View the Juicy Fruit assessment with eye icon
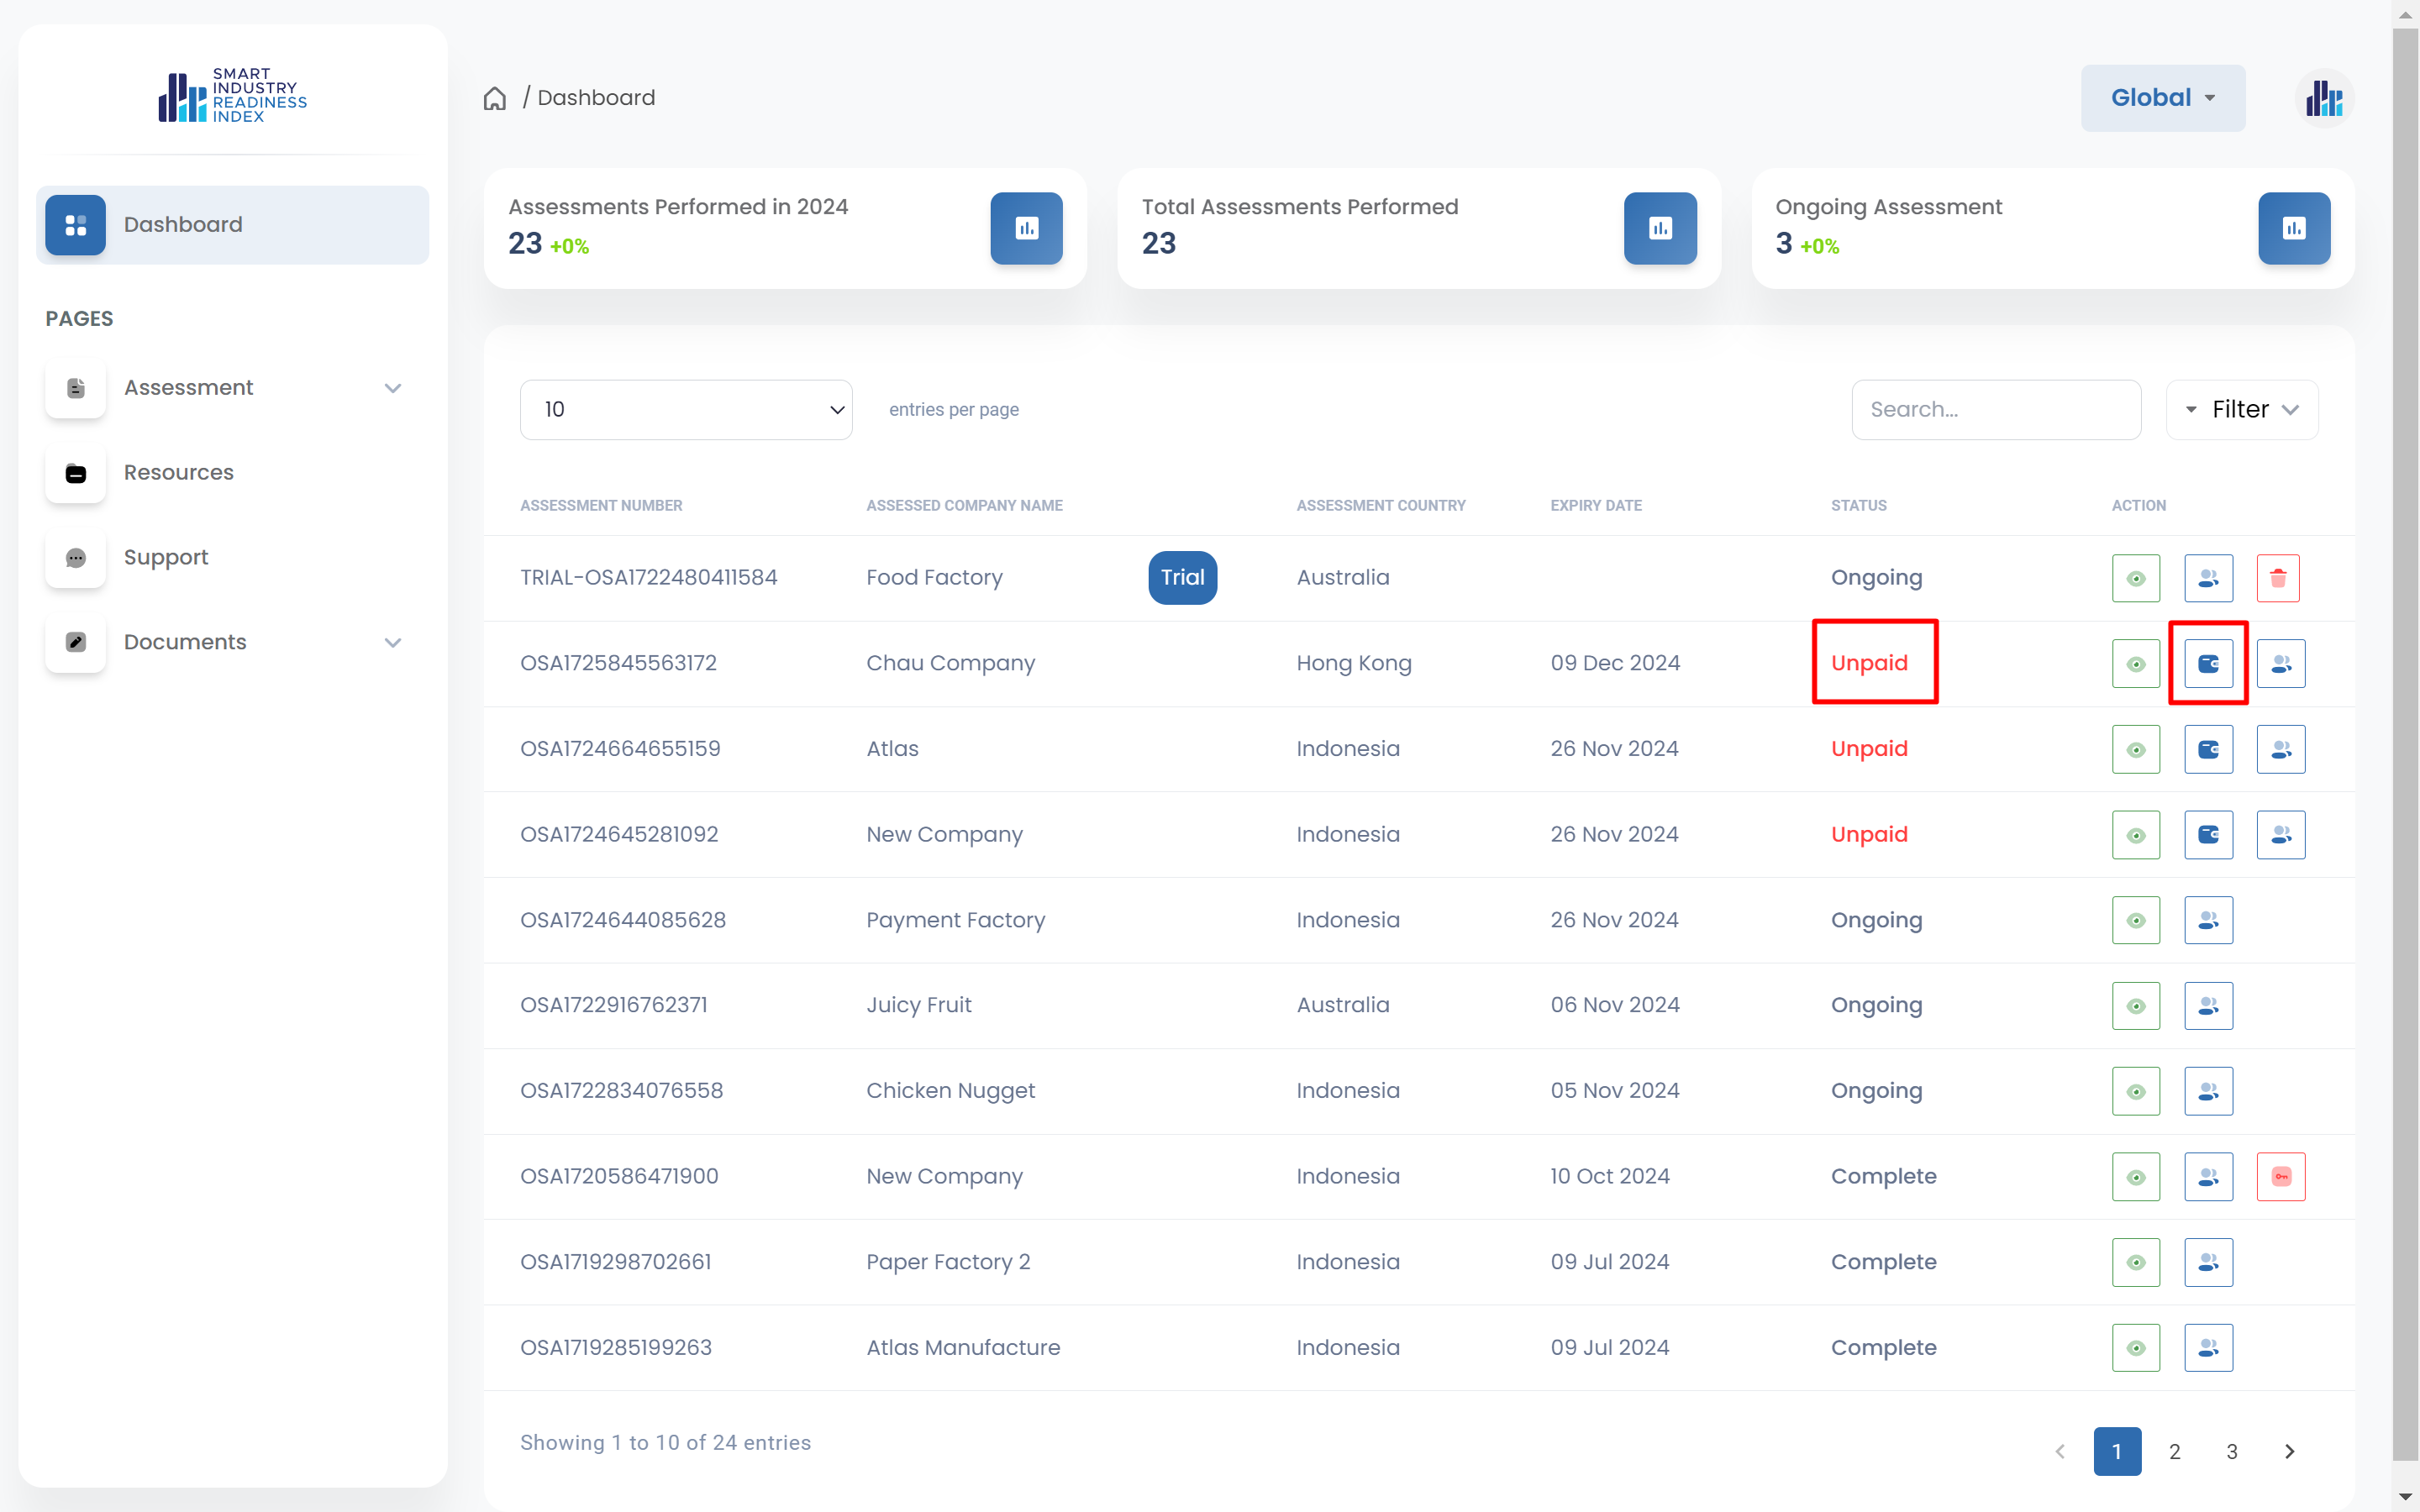 (x=2136, y=1005)
